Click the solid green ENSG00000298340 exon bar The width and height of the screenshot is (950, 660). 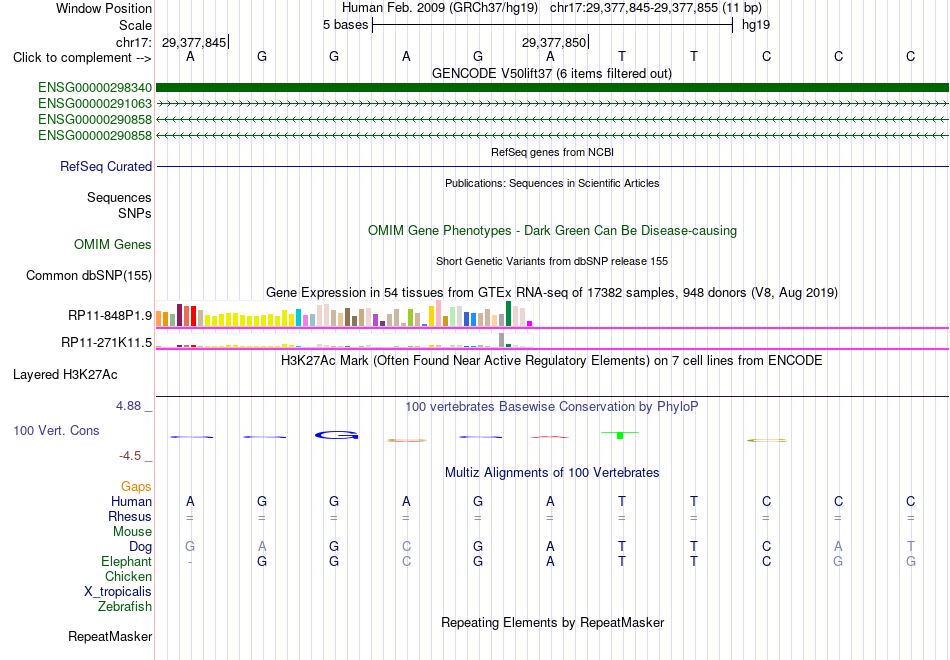[553, 88]
